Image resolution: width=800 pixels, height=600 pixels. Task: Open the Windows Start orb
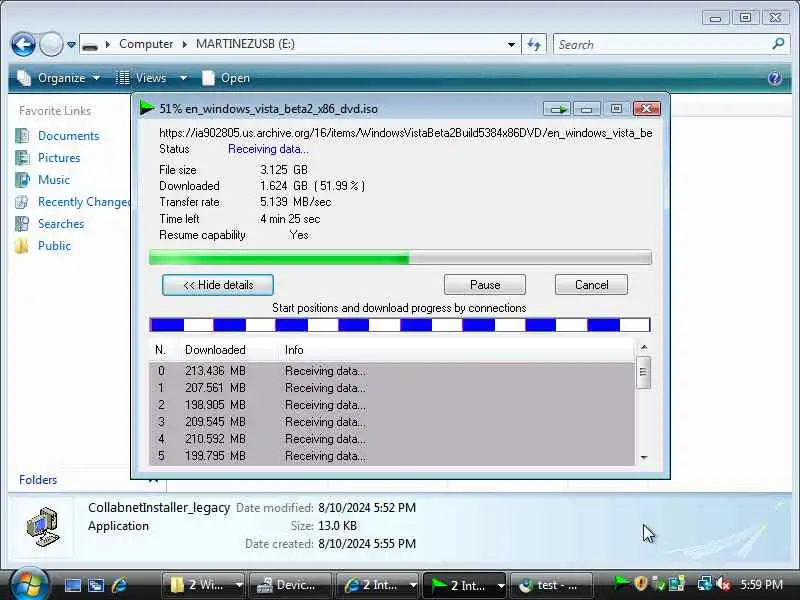pyautogui.click(x=29, y=584)
